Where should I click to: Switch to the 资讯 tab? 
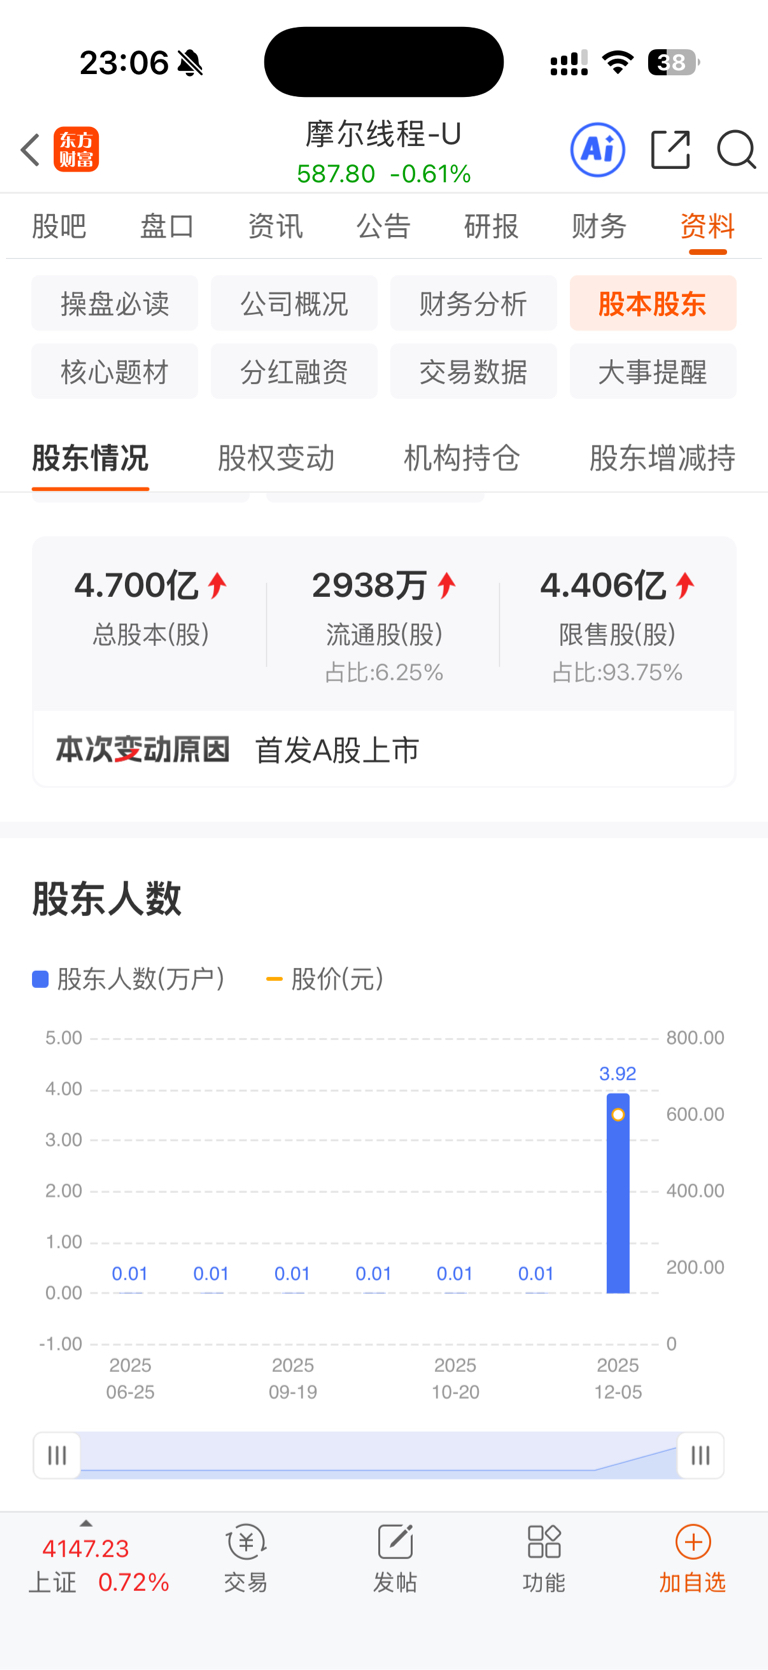pos(275,226)
